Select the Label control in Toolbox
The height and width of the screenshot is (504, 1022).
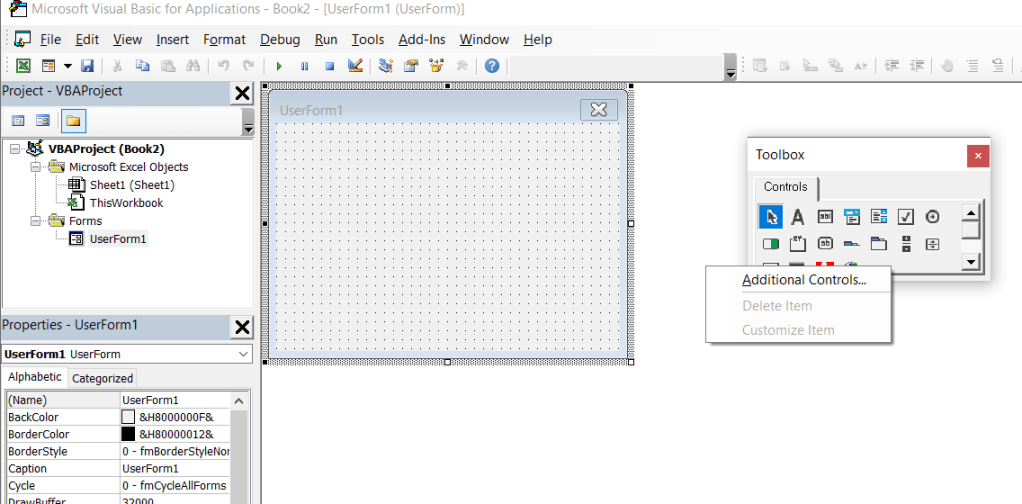(797, 216)
